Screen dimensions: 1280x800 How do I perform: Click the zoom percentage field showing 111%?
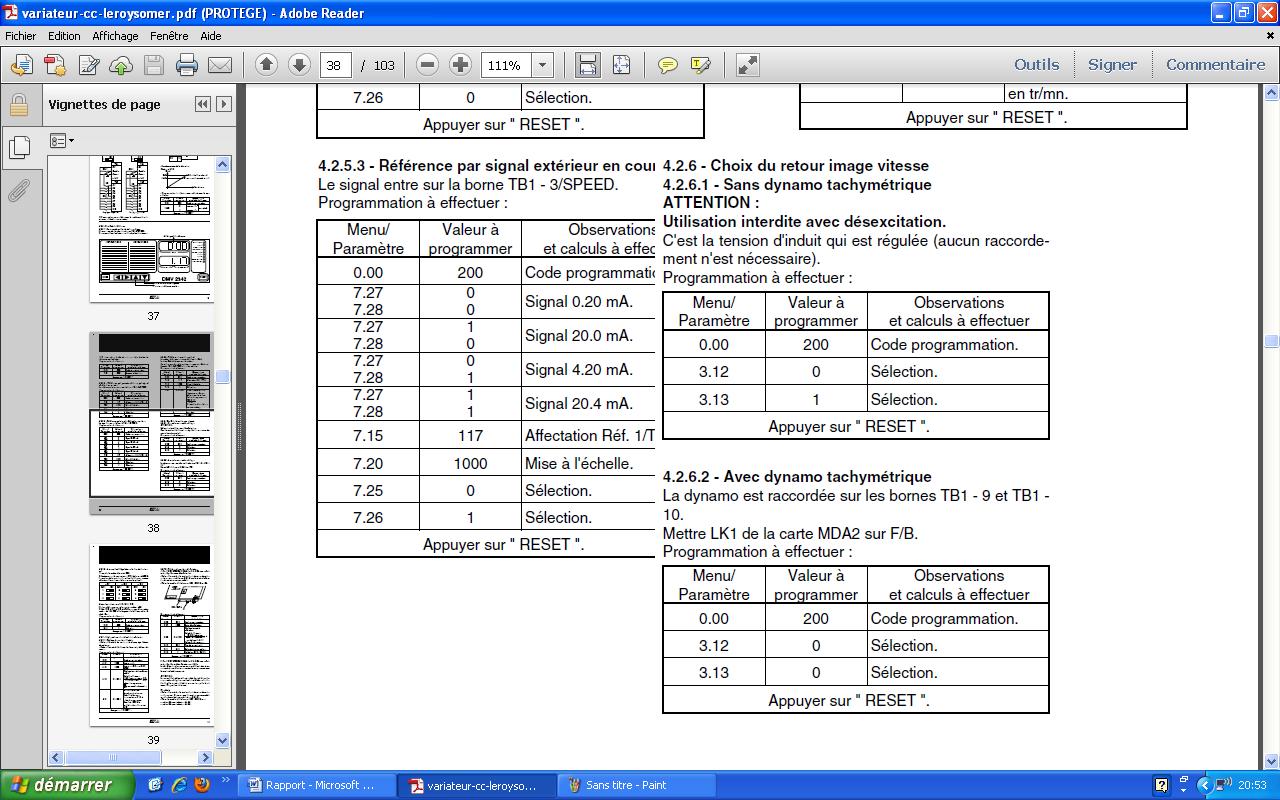pos(506,65)
